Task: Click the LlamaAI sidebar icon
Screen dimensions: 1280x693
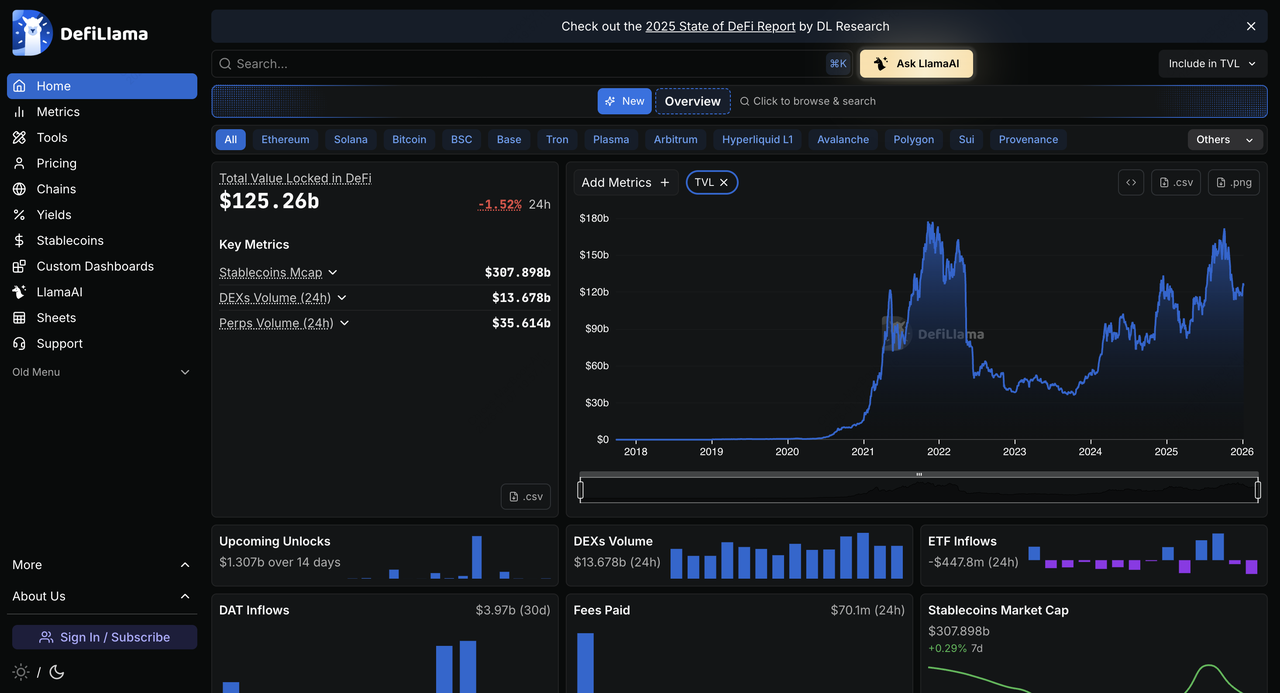Action: (19, 292)
